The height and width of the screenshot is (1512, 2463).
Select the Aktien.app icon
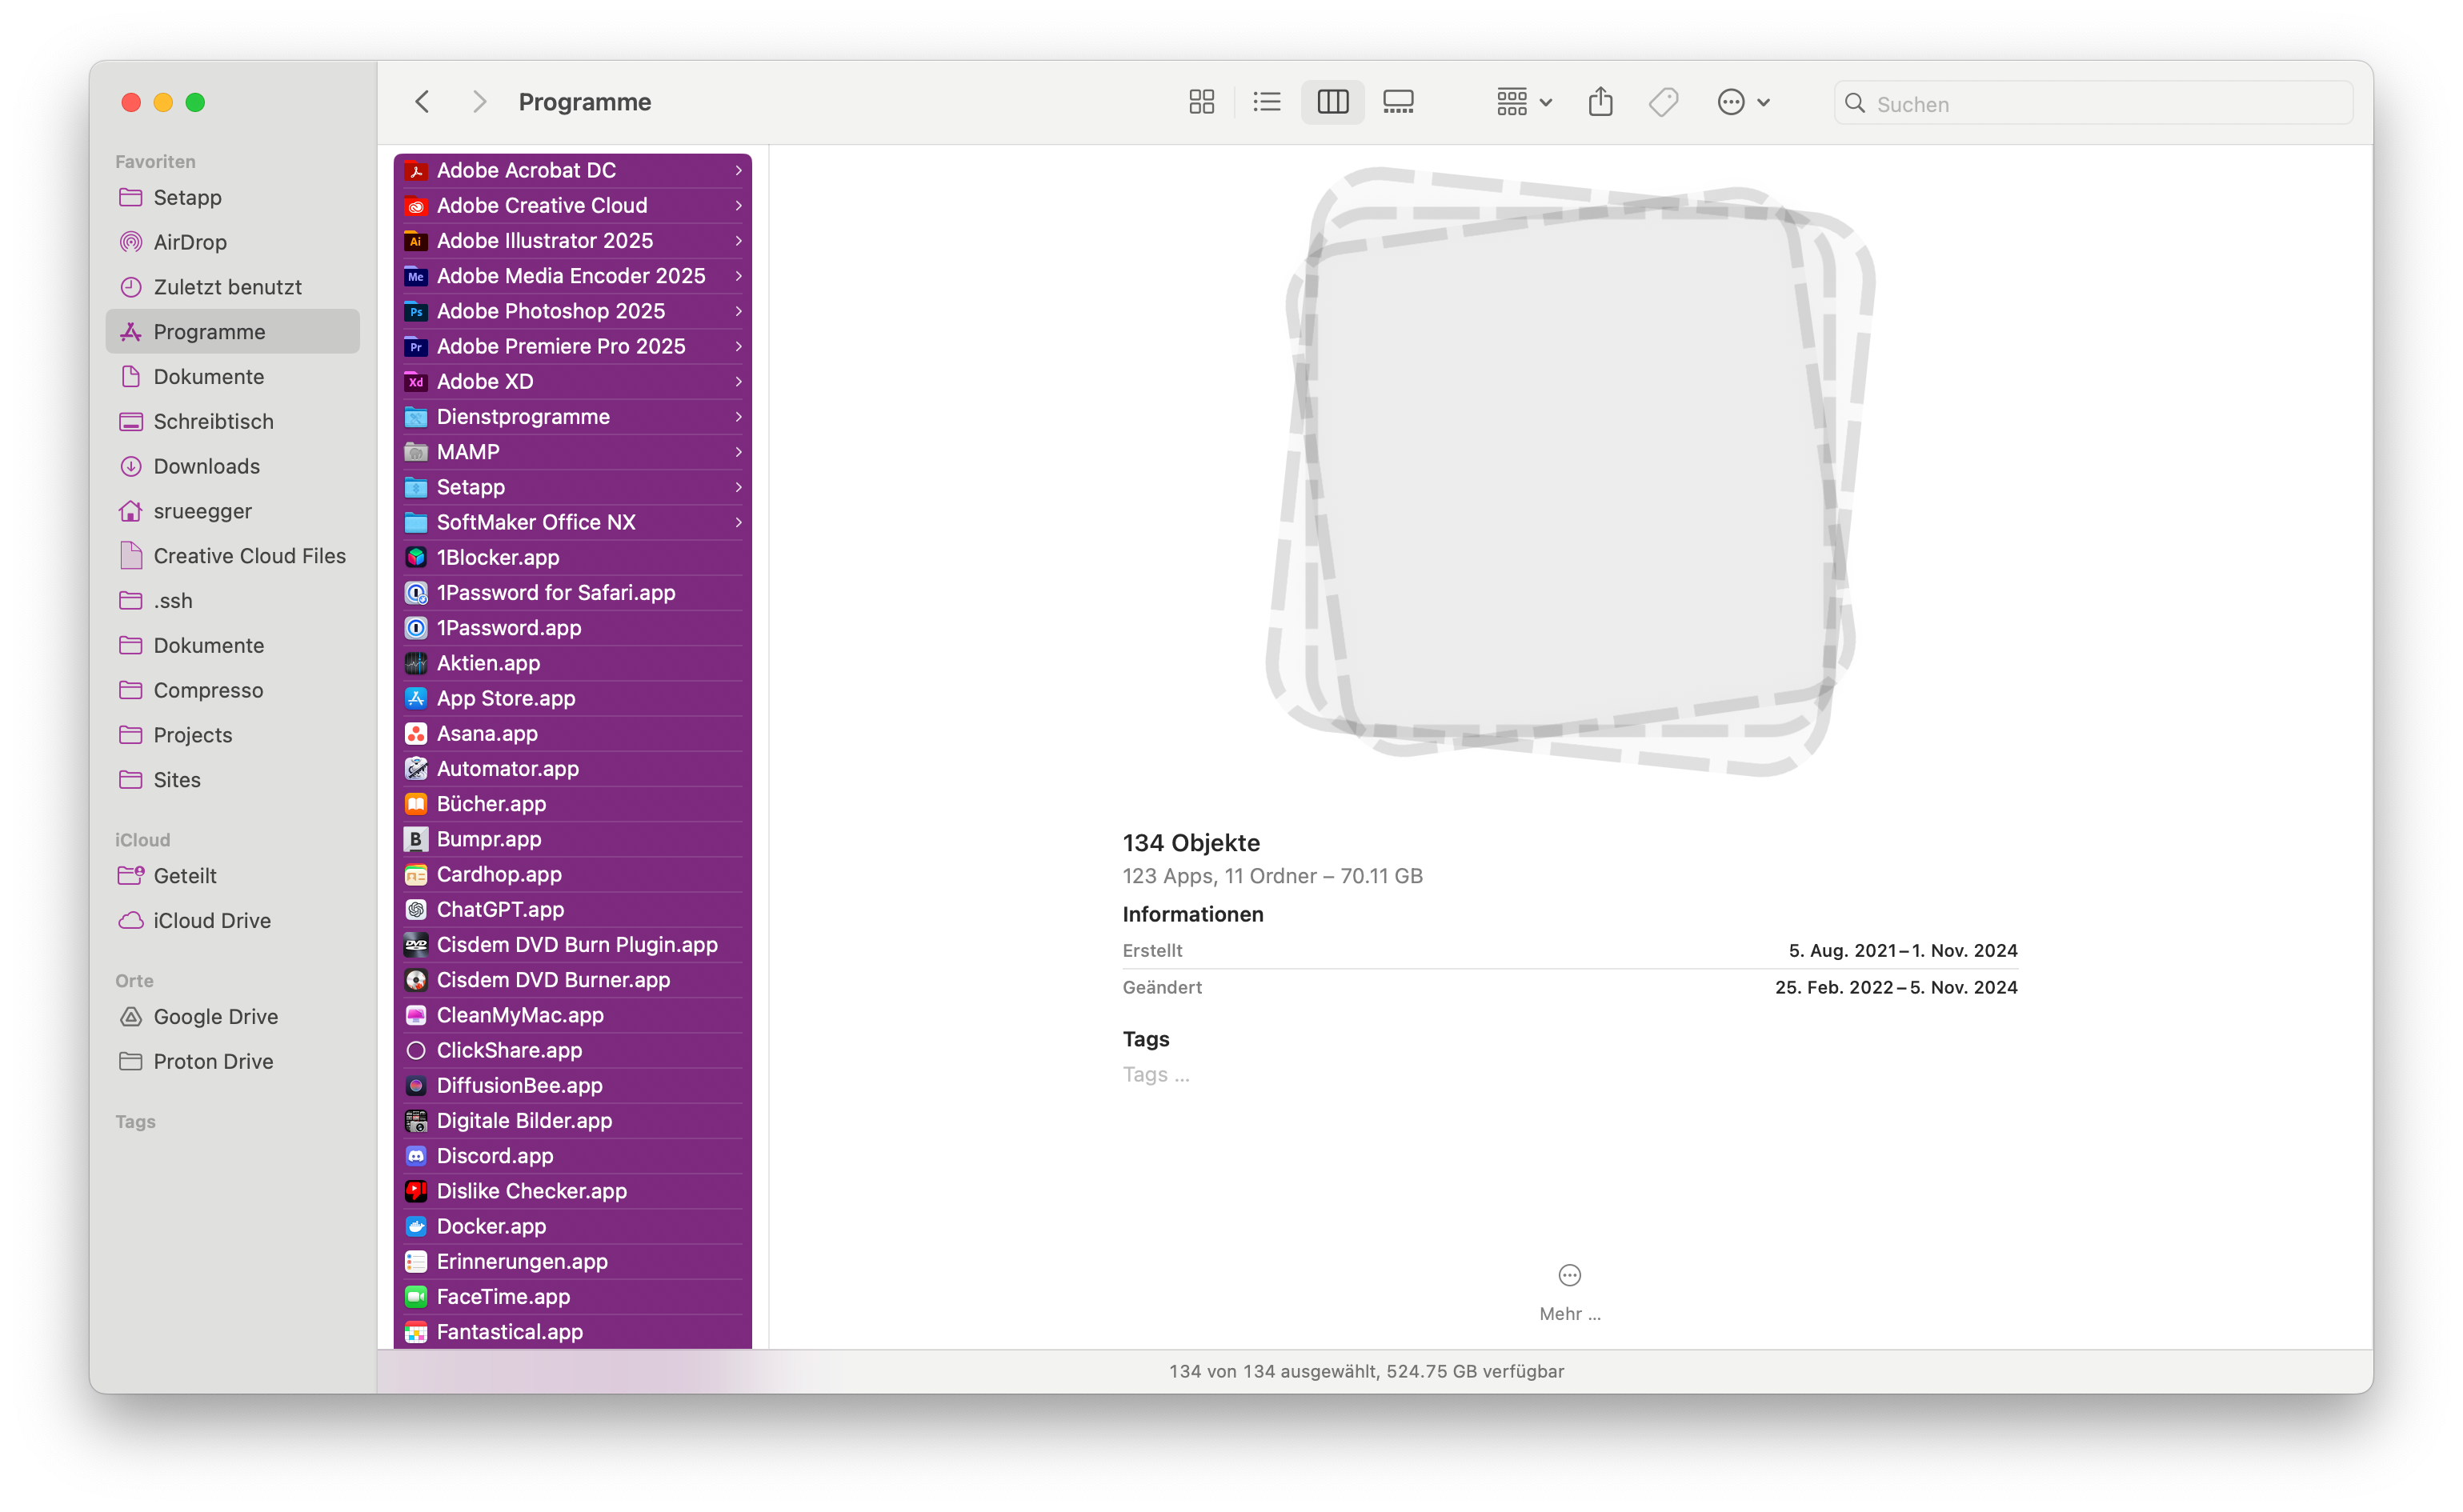tap(416, 663)
